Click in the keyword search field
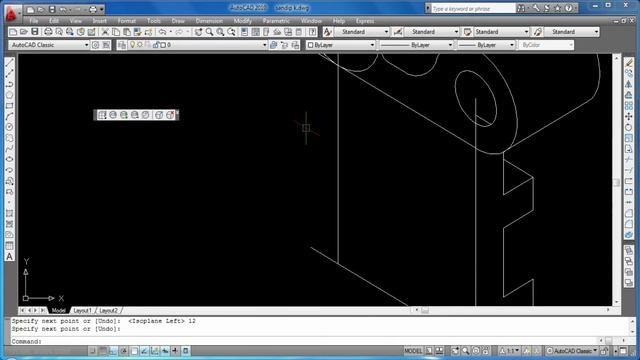The image size is (640, 360). click(473, 8)
